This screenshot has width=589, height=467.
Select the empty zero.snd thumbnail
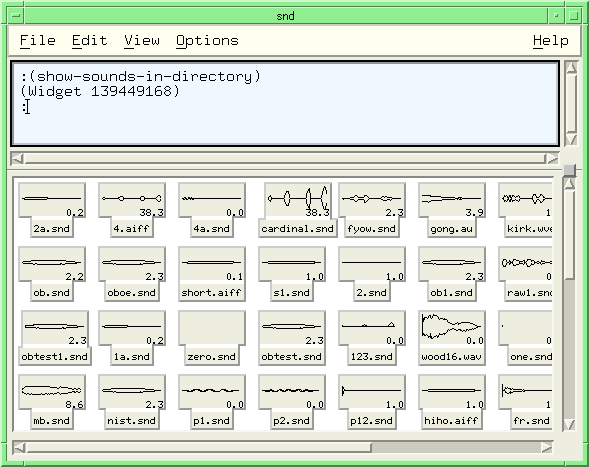click(x=212, y=328)
